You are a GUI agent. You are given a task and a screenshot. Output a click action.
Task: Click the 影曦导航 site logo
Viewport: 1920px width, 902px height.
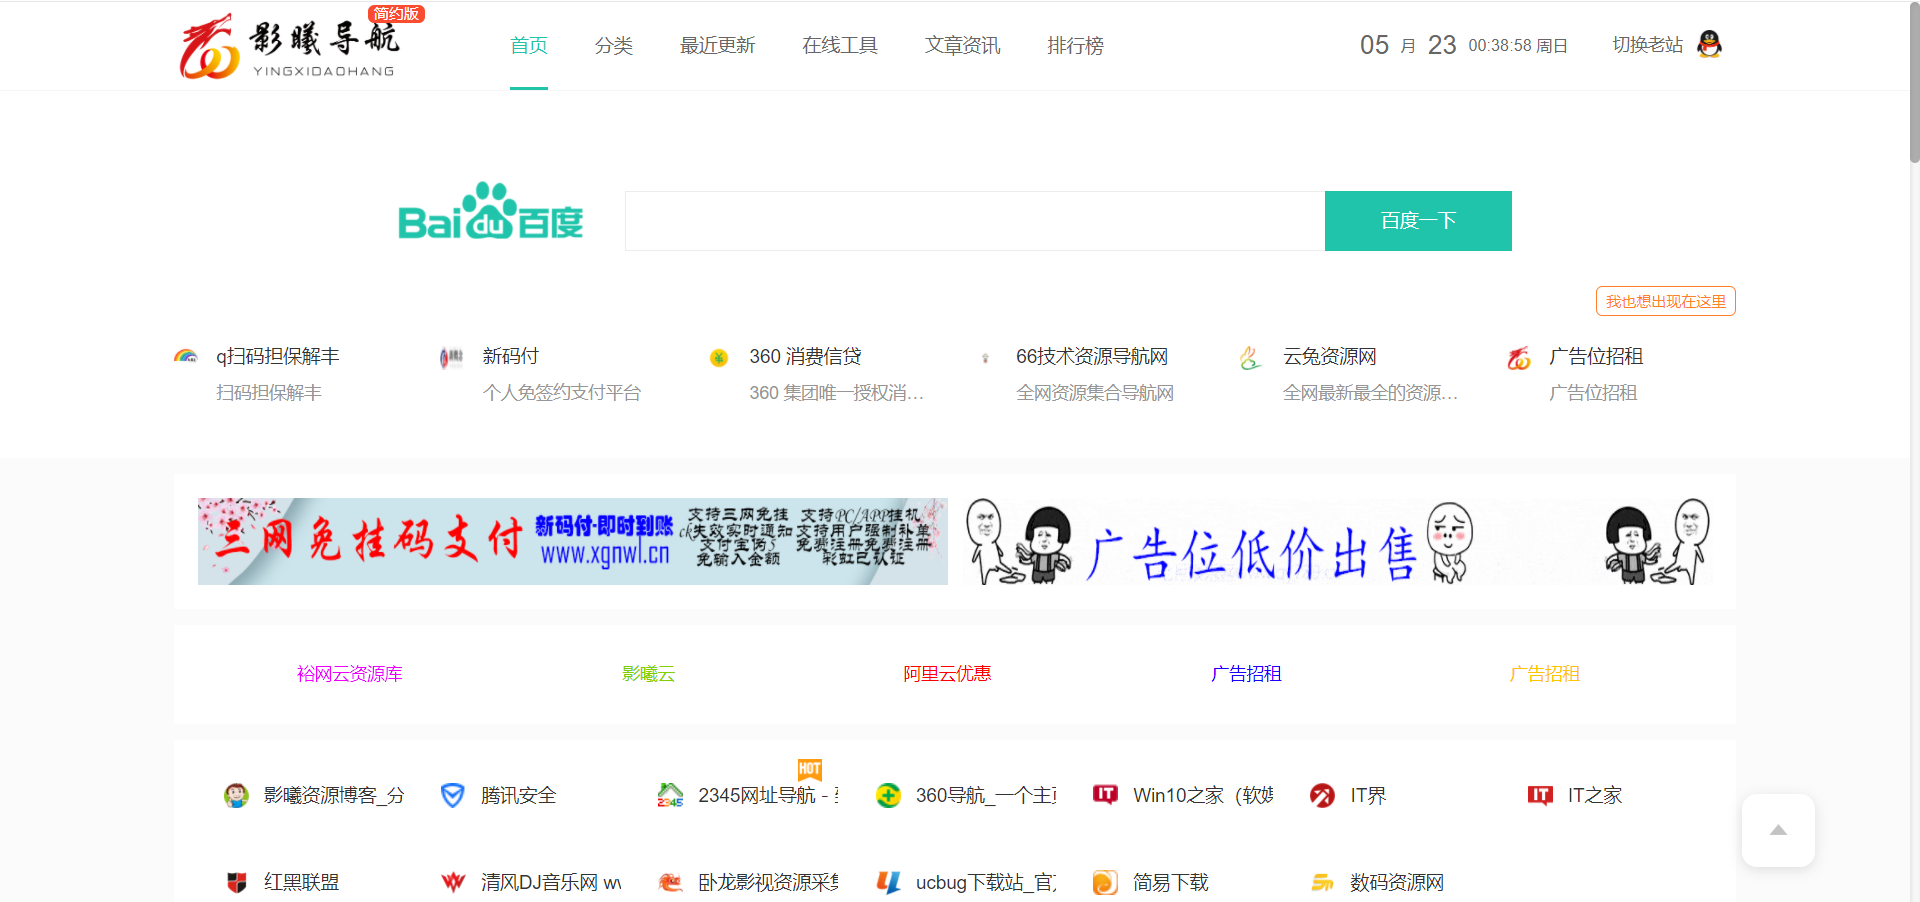coord(288,47)
